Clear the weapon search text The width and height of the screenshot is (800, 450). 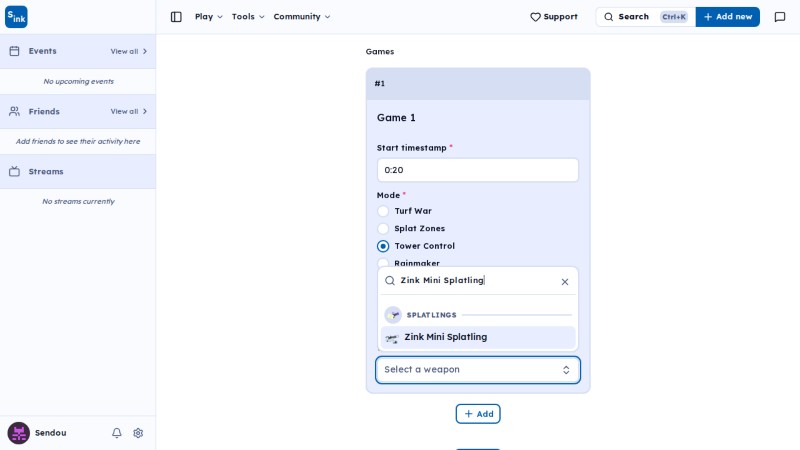[x=565, y=282]
